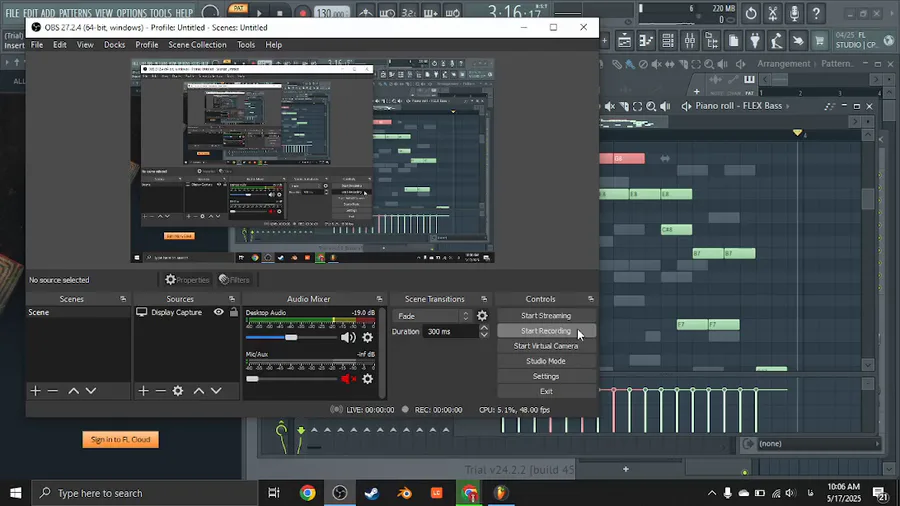Screen dimensions: 900x506
Task: Pop out the Audio Mixer dock icon
Action: 379,299
